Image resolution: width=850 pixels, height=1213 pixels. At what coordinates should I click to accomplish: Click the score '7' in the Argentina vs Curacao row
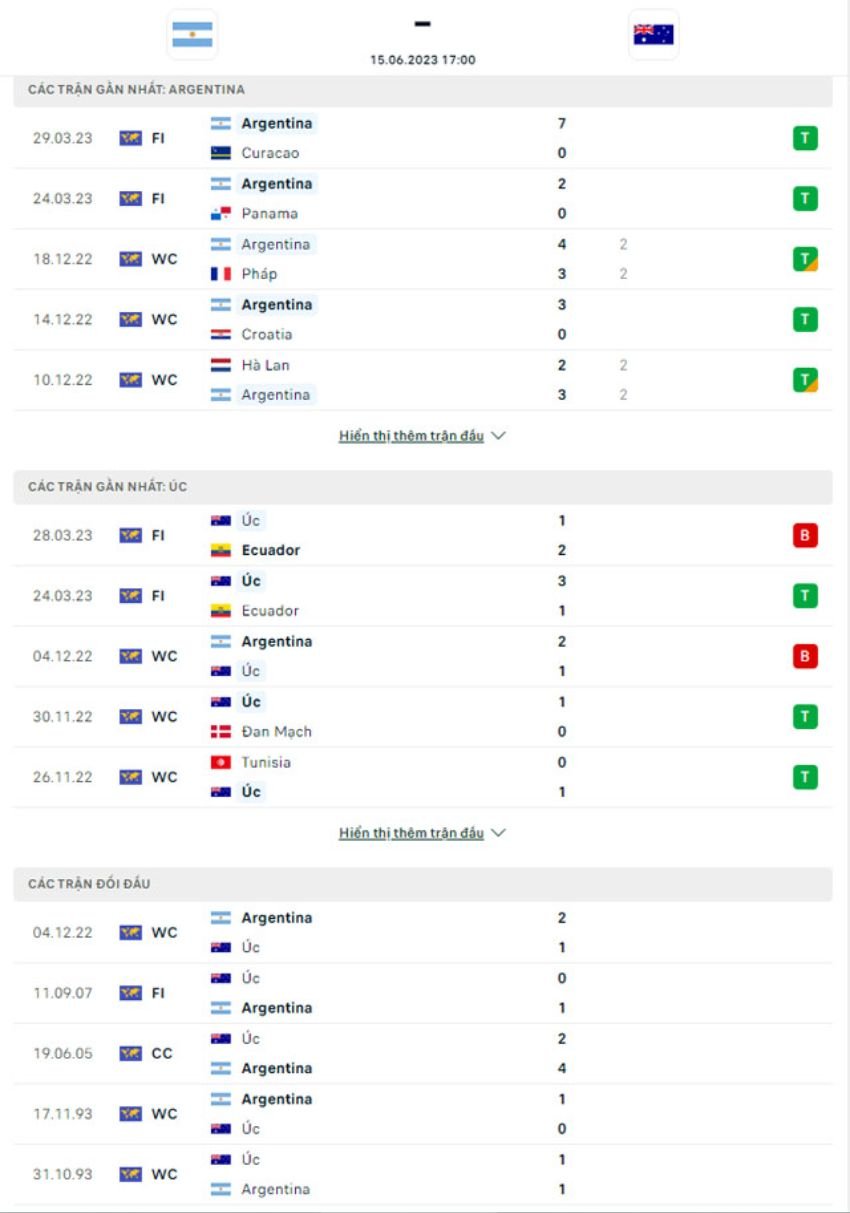562,123
